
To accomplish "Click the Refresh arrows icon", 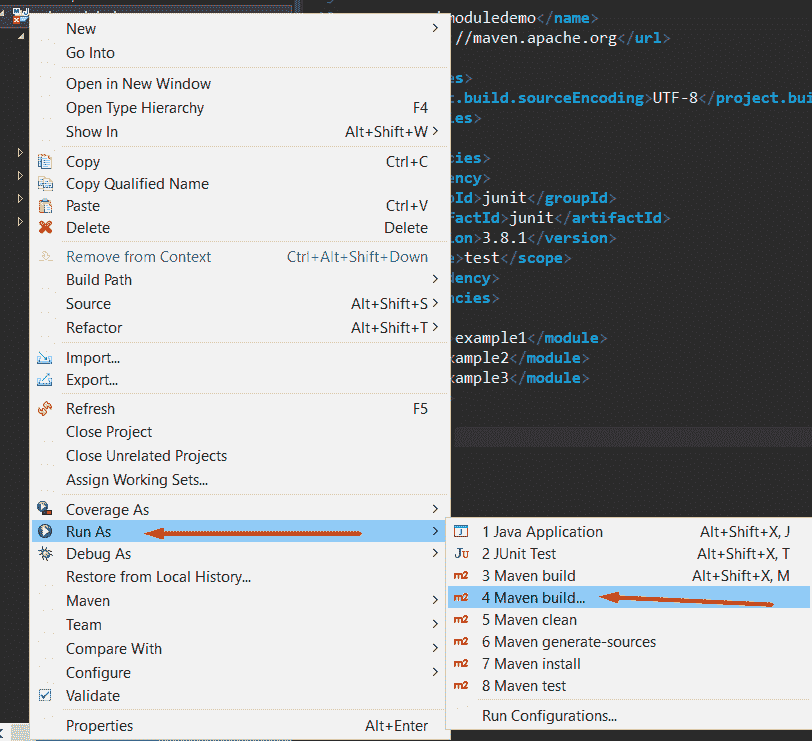I will pos(45,409).
